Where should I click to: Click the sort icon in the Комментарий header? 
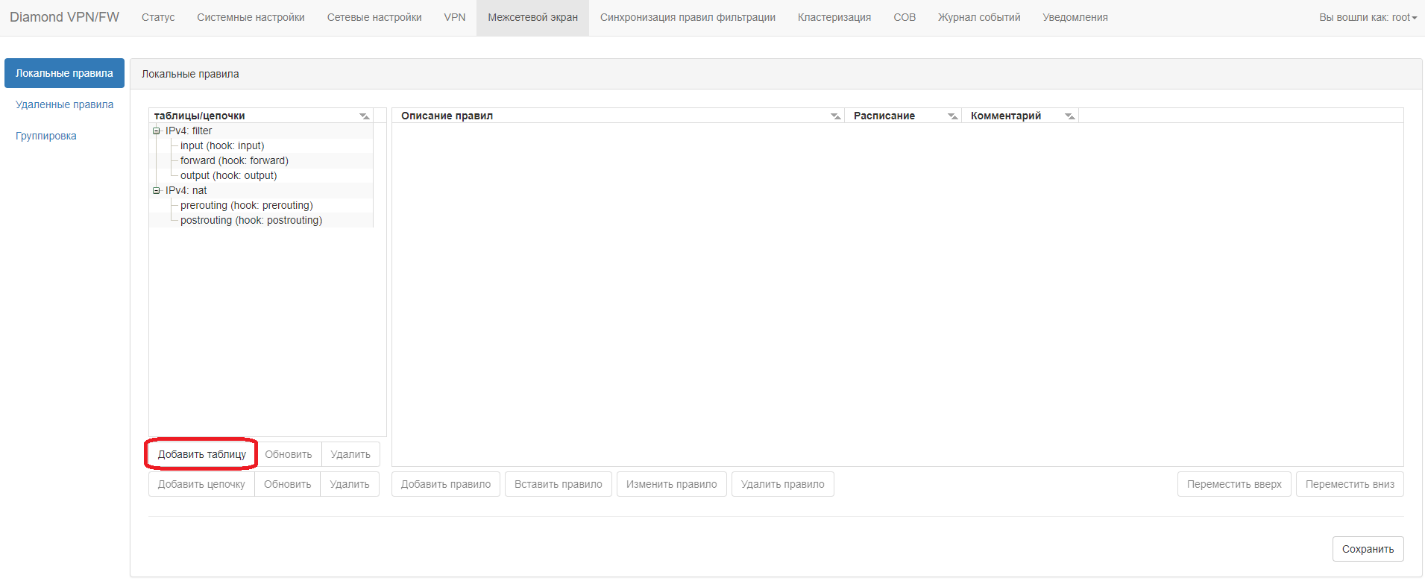pyautogui.click(x=1069, y=116)
